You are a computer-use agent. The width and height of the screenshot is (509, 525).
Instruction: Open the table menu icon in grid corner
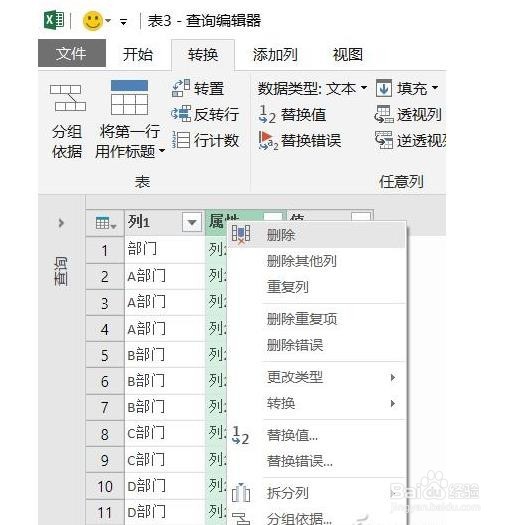[105, 223]
